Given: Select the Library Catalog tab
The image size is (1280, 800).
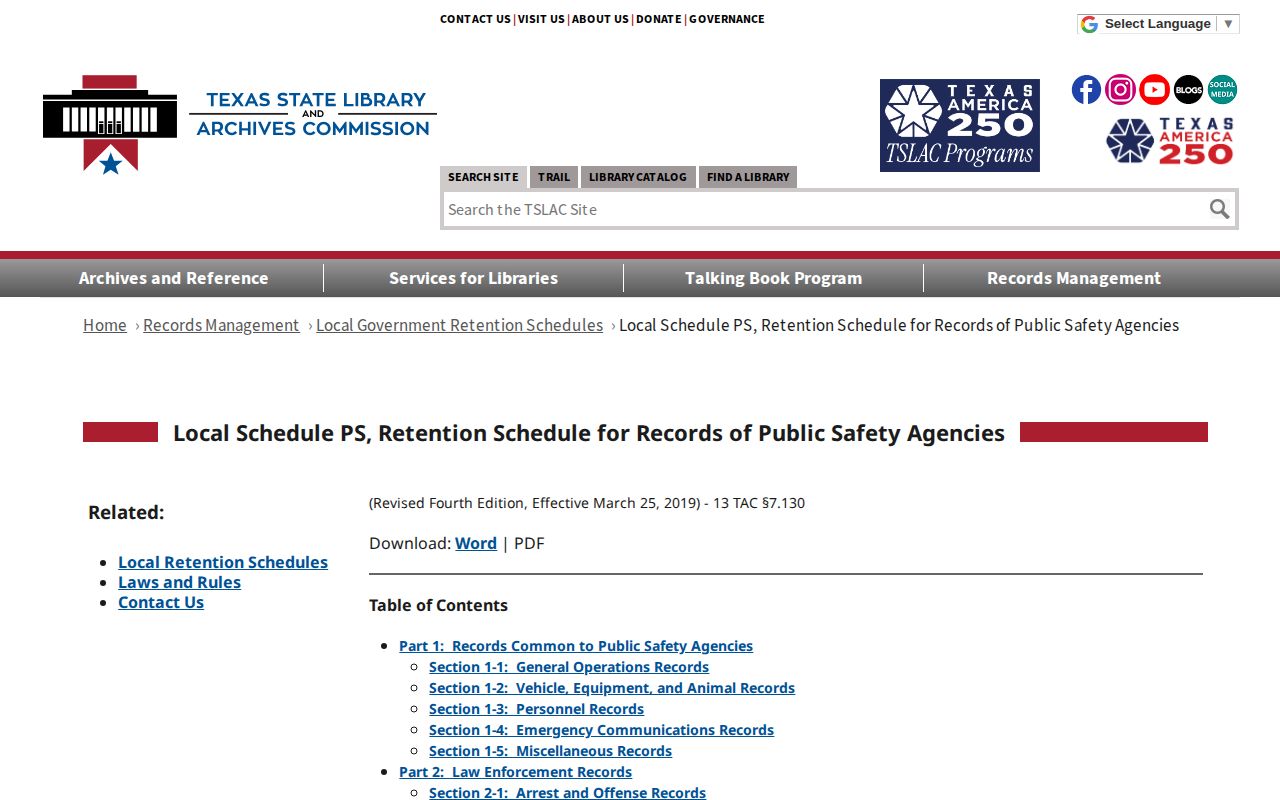Looking at the screenshot, I should pos(638,177).
